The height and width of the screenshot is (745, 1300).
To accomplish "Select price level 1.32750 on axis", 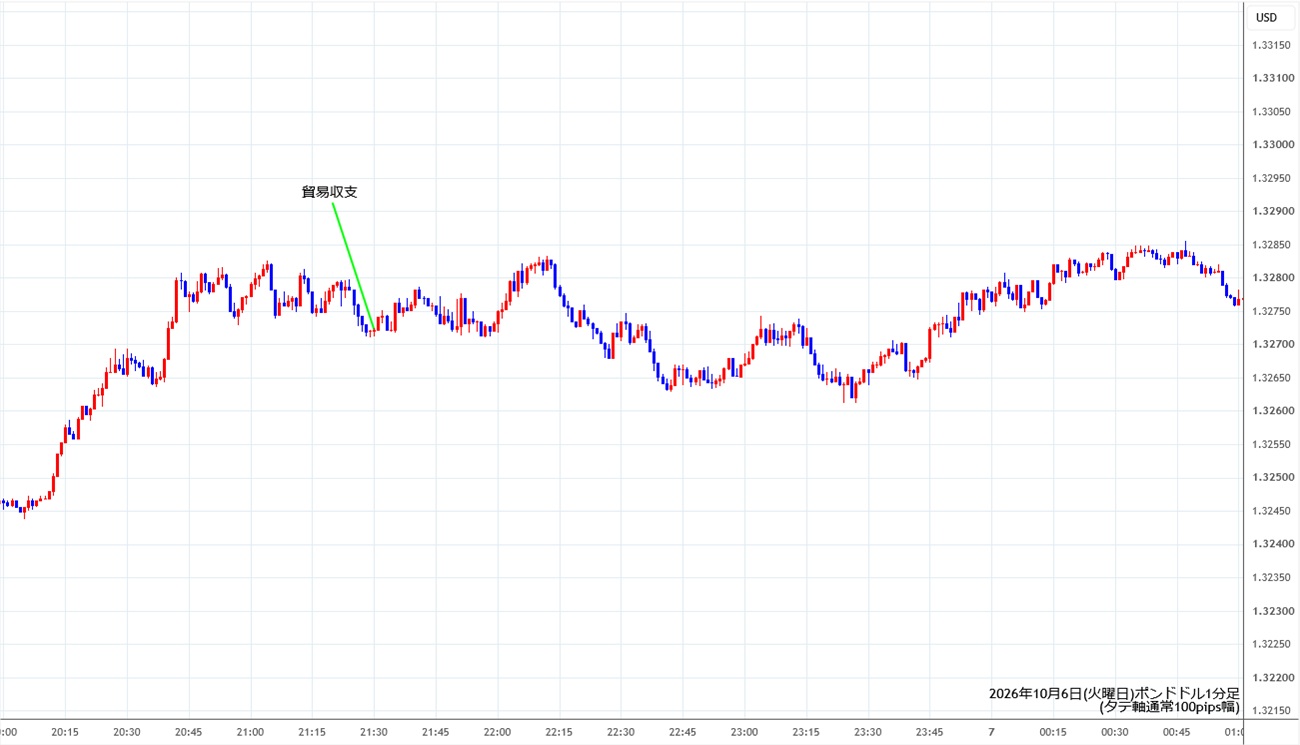I will (1271, 311).
